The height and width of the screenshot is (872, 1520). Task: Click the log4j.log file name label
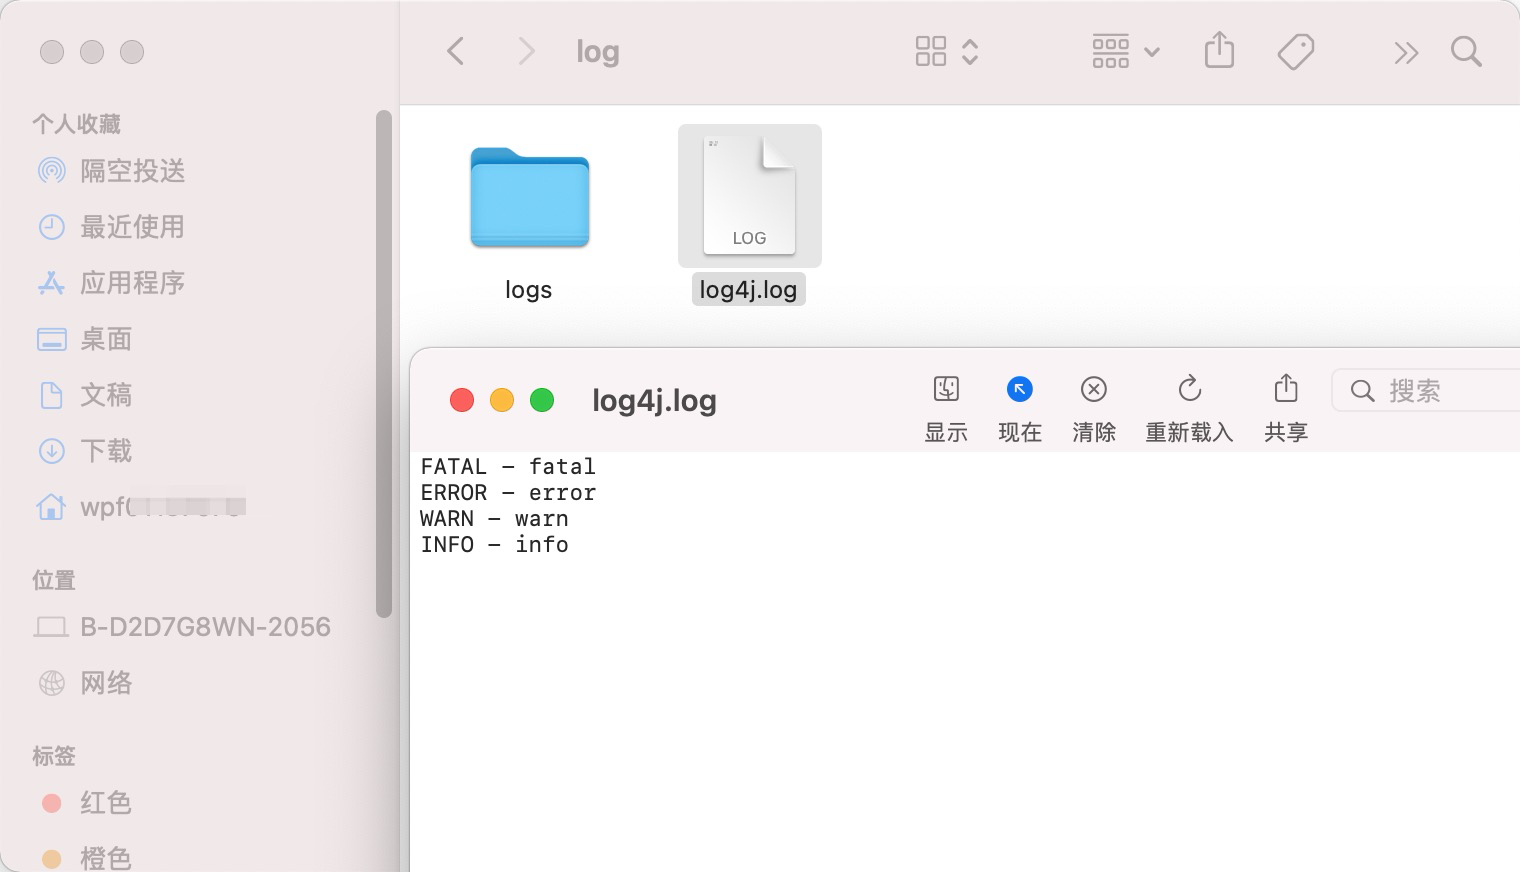point(748,290)
